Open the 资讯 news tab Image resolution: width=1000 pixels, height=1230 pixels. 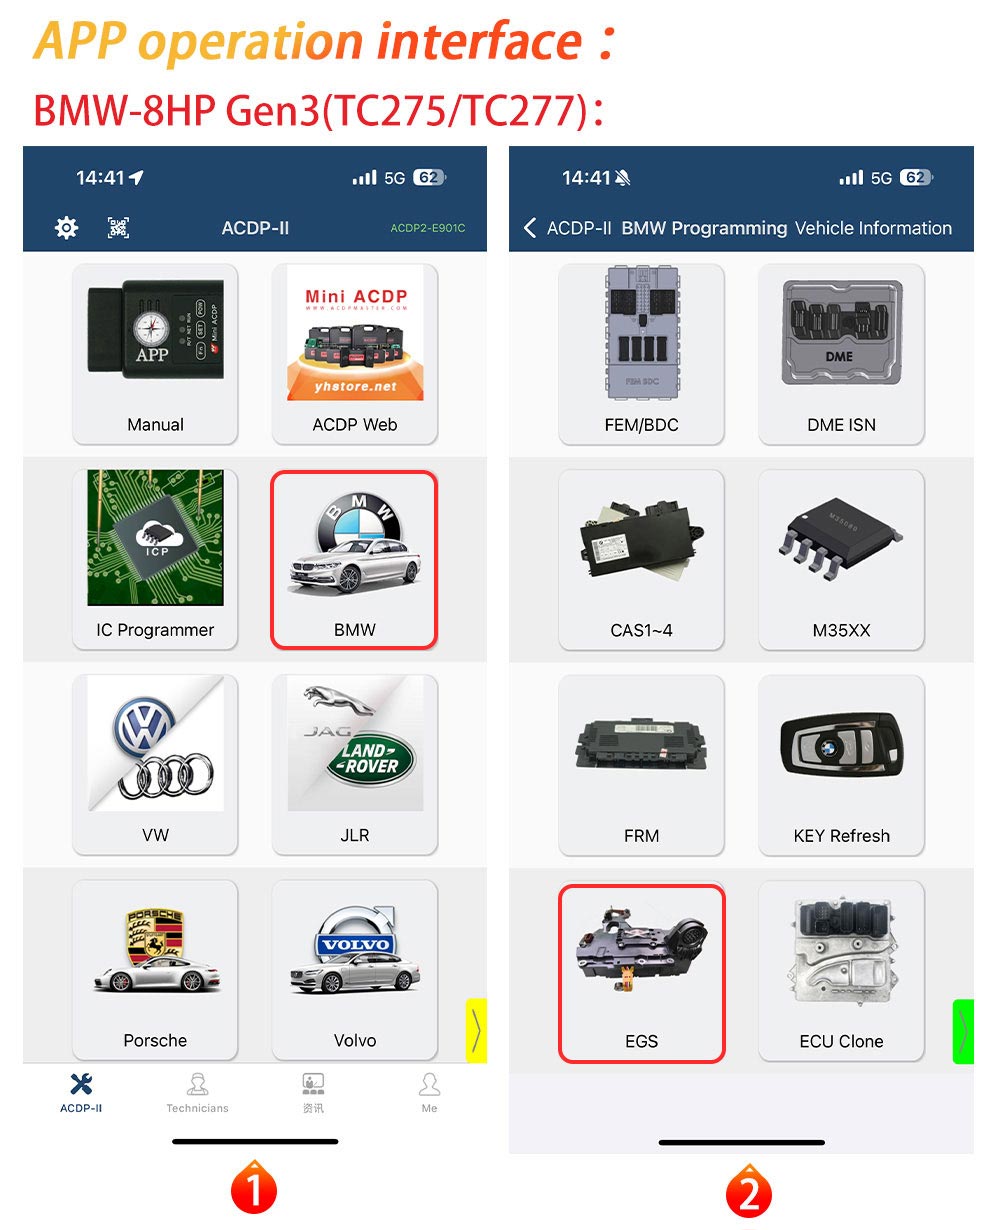click(x=313, y=1093)
